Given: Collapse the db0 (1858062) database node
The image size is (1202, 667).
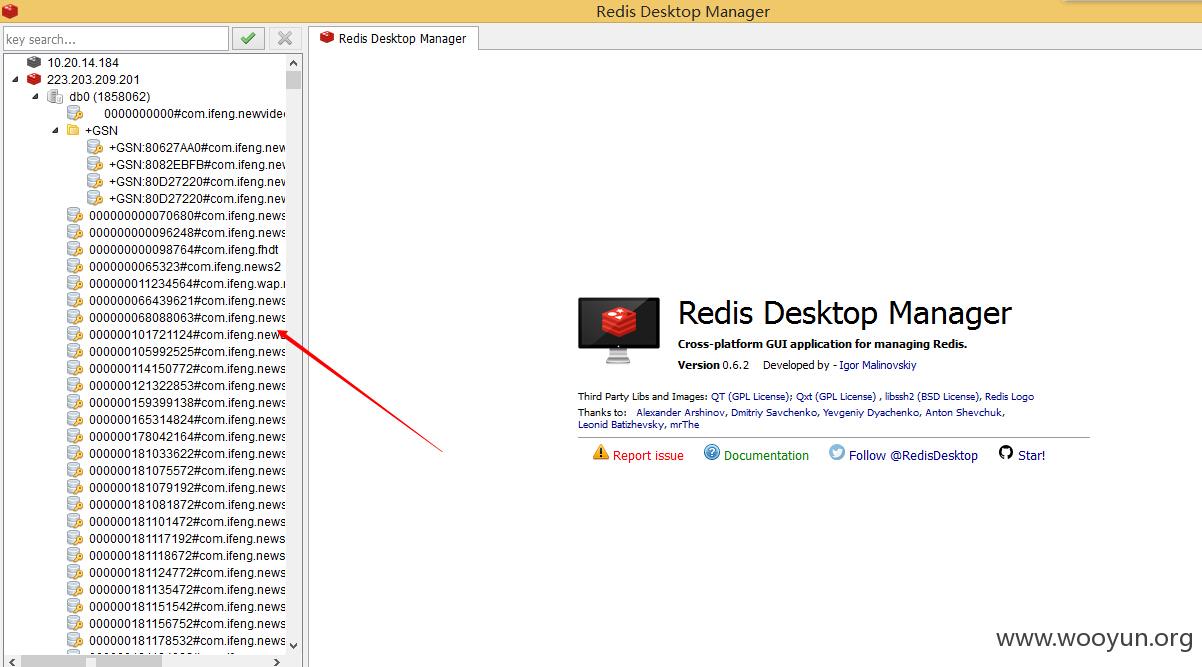Looking at the screenshot, I should click(35, 96).
